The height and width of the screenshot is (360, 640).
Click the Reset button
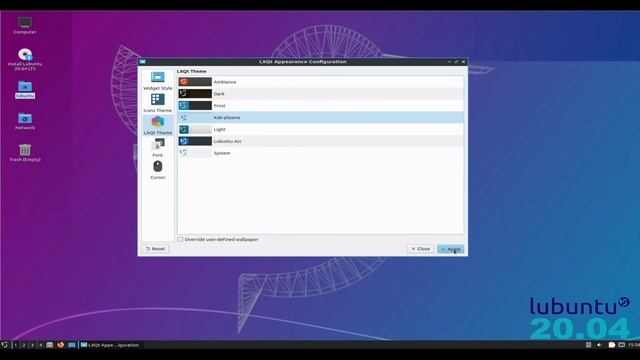tap(155, 249)
